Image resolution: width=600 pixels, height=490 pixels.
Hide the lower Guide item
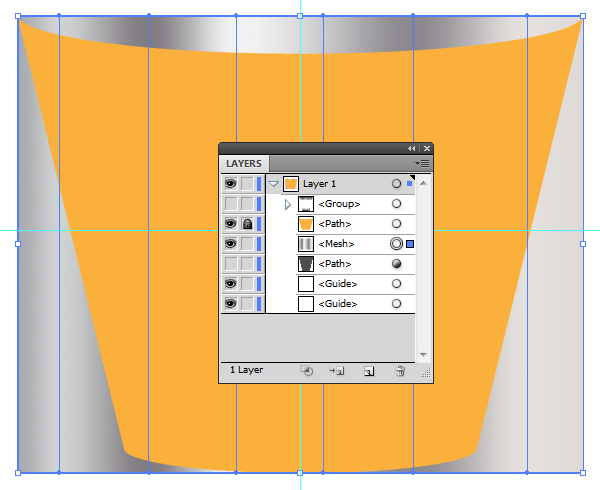coord(230,304)
